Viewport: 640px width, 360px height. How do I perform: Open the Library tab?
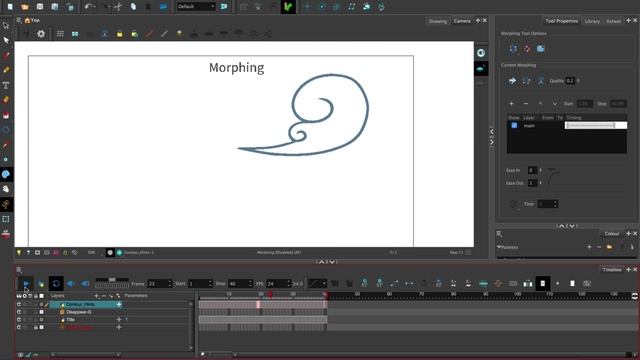click(x=592, y=21)
